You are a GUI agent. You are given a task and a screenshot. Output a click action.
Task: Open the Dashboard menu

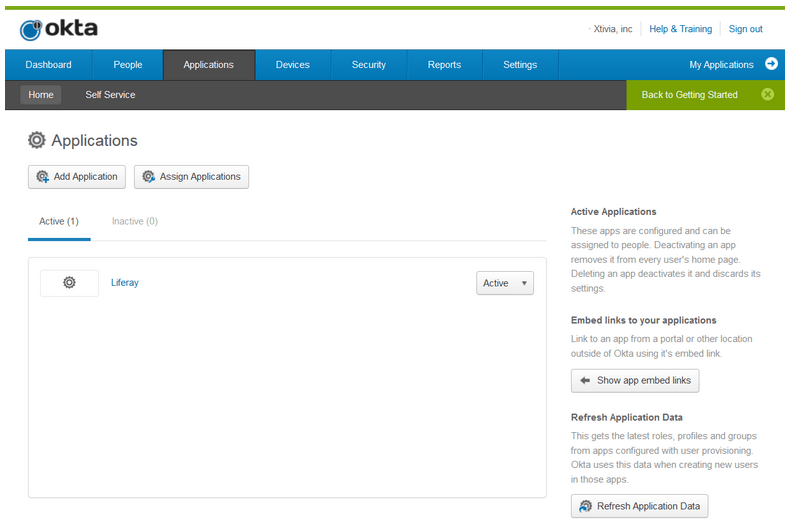48,65
